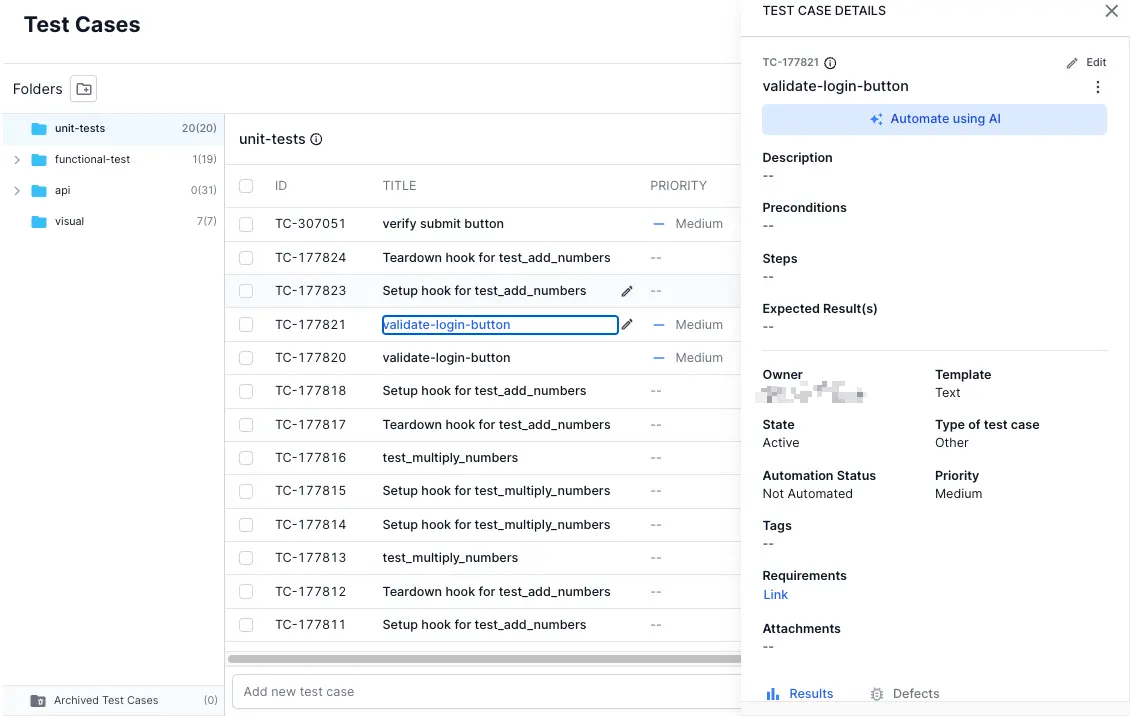Click pencil edit icon on TC-177823 row
The image size is (1130, 716).
(627, 291)
